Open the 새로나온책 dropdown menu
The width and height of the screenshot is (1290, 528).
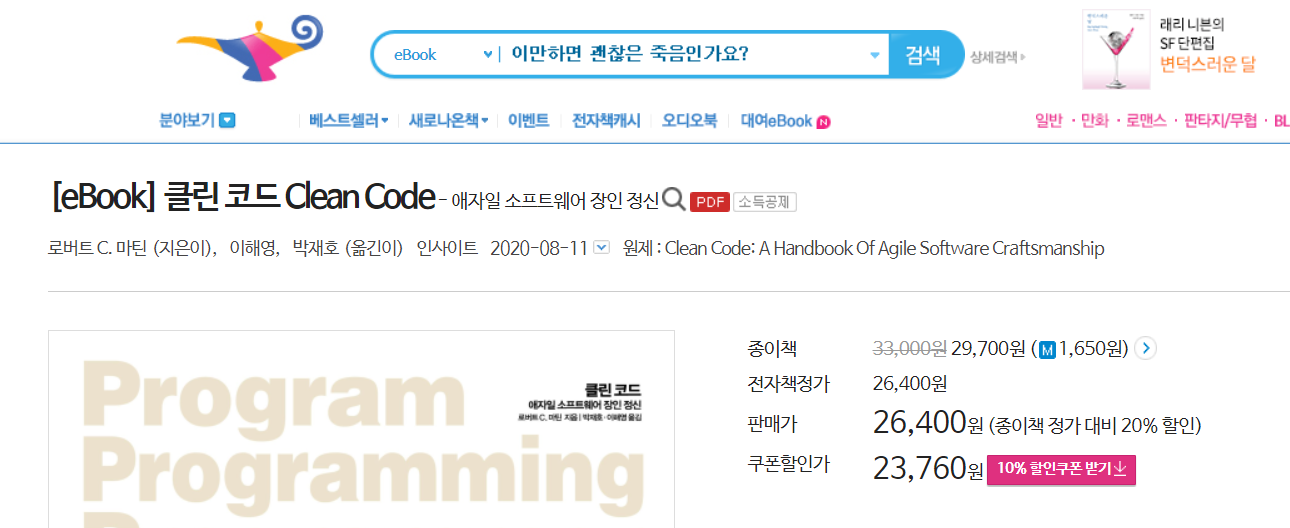click(x=448, y=121)
